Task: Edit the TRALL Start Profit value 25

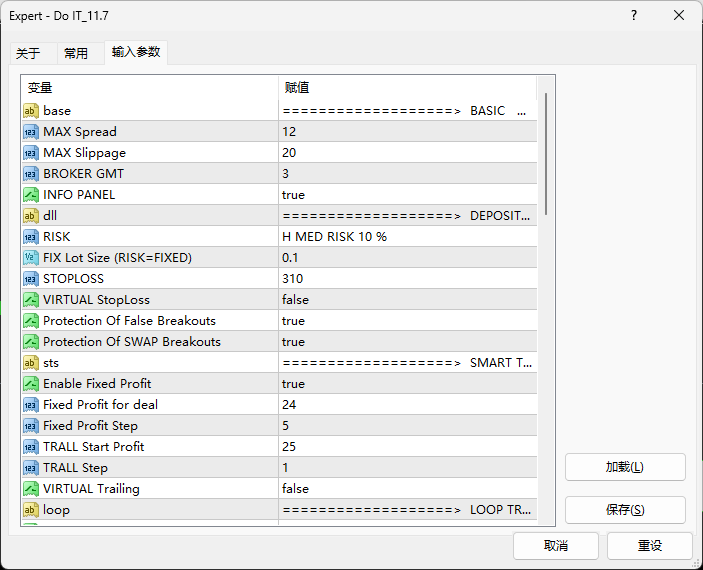Action: point(408,447)
